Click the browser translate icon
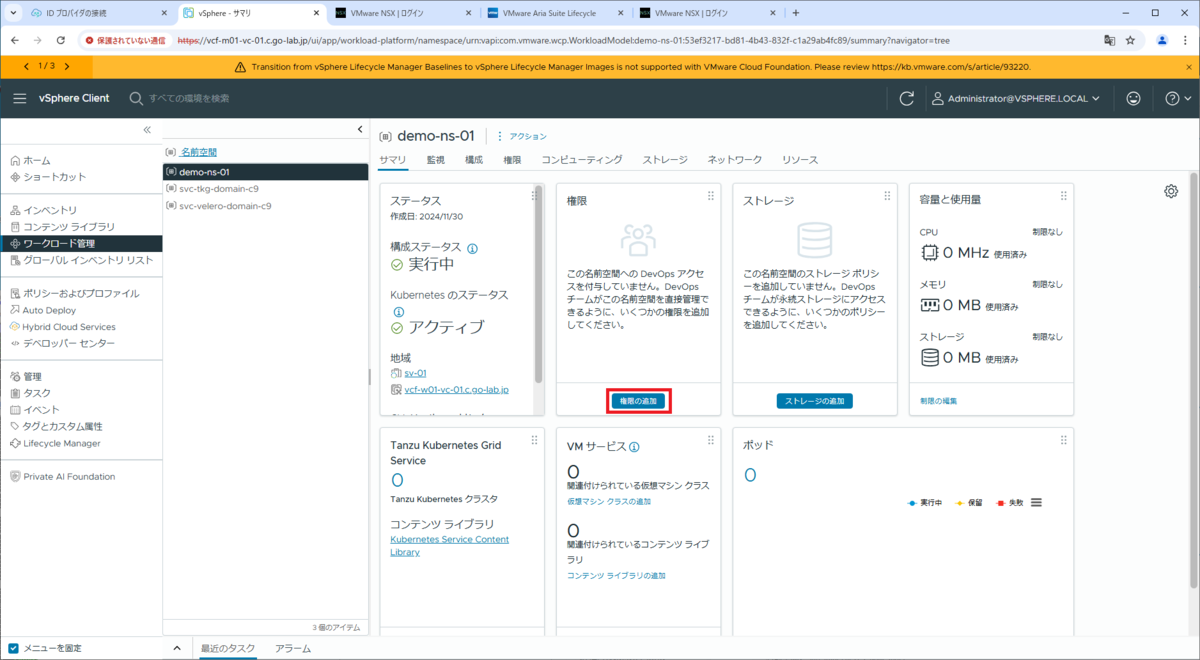This screenshot has width=1200, height=660. coord(1109,40)
